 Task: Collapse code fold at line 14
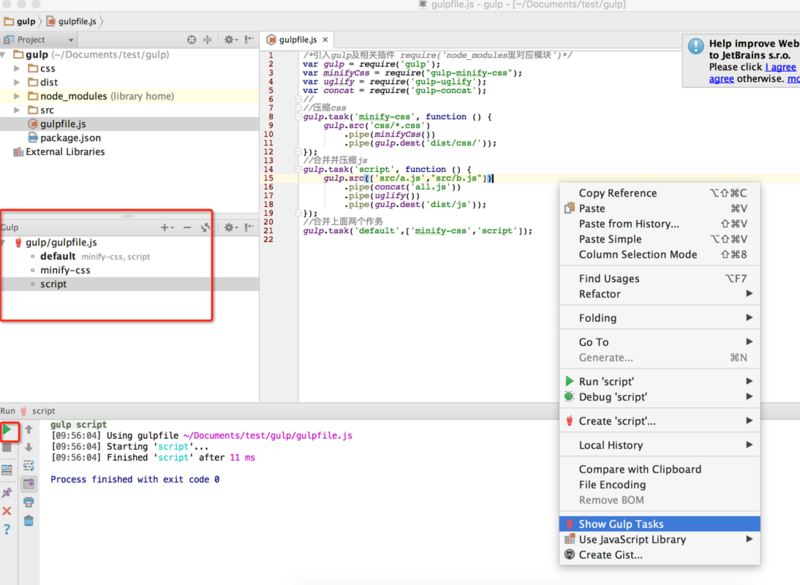[298, 169]
